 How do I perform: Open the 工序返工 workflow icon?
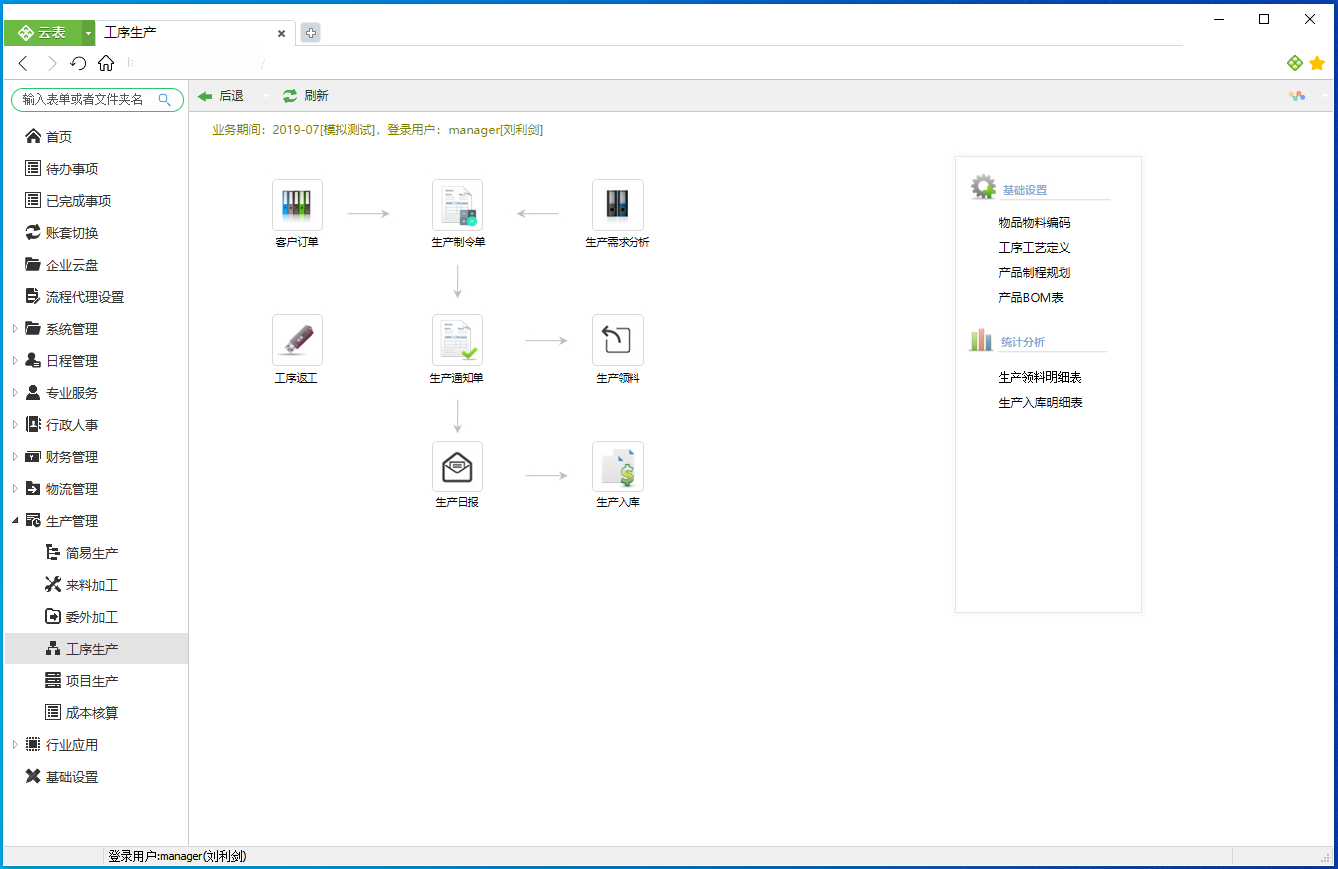pos(297,340)
